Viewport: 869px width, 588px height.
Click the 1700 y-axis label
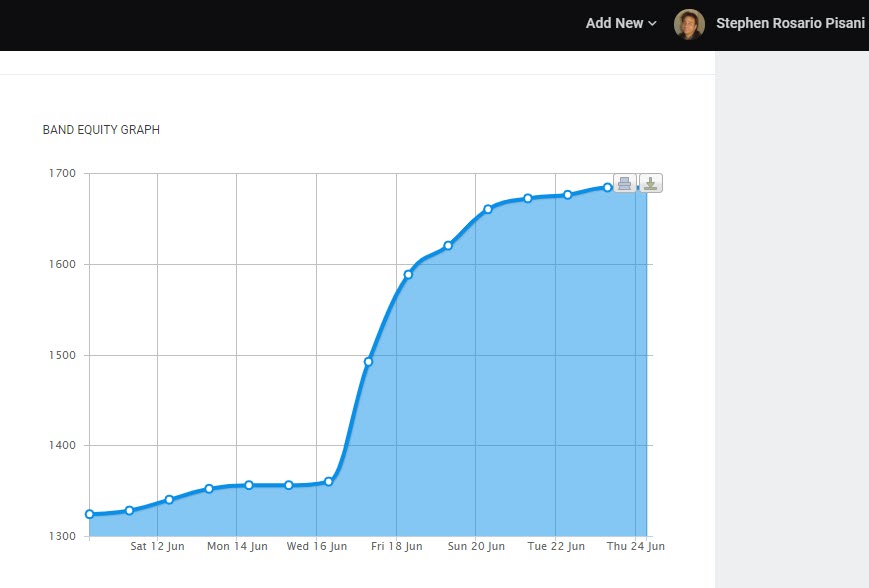pos(62,174)
